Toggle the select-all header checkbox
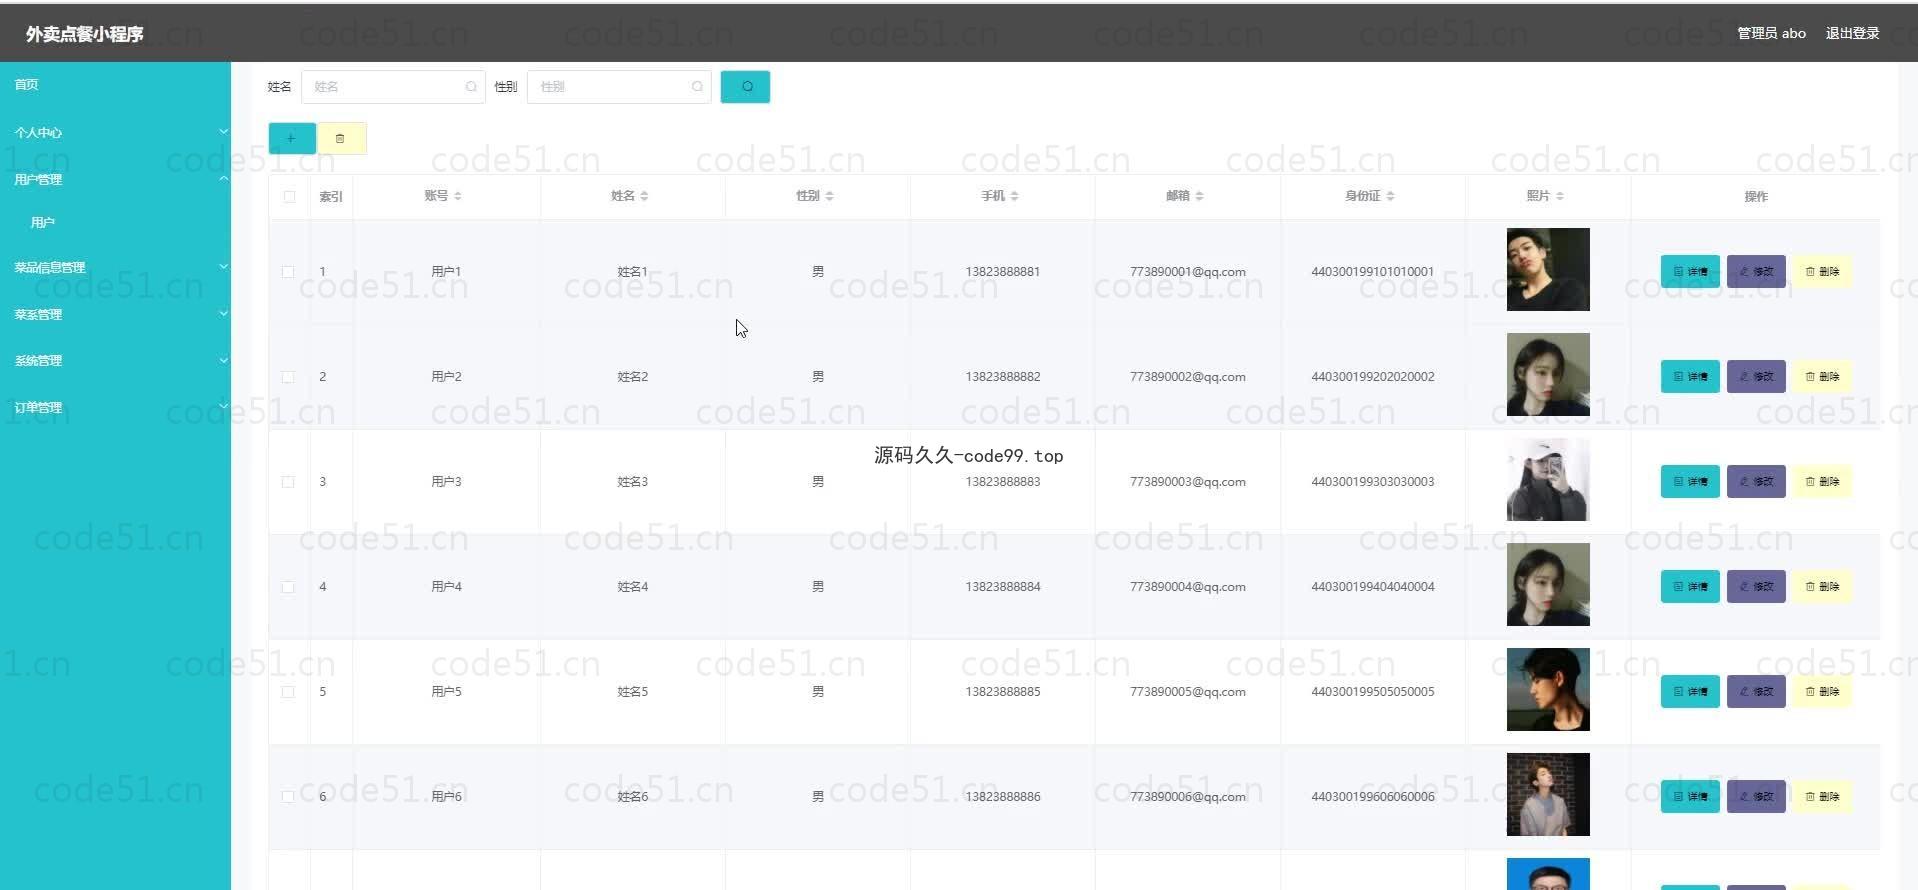The width and height of the screenshot is (1918, 890). click(289, 197)
